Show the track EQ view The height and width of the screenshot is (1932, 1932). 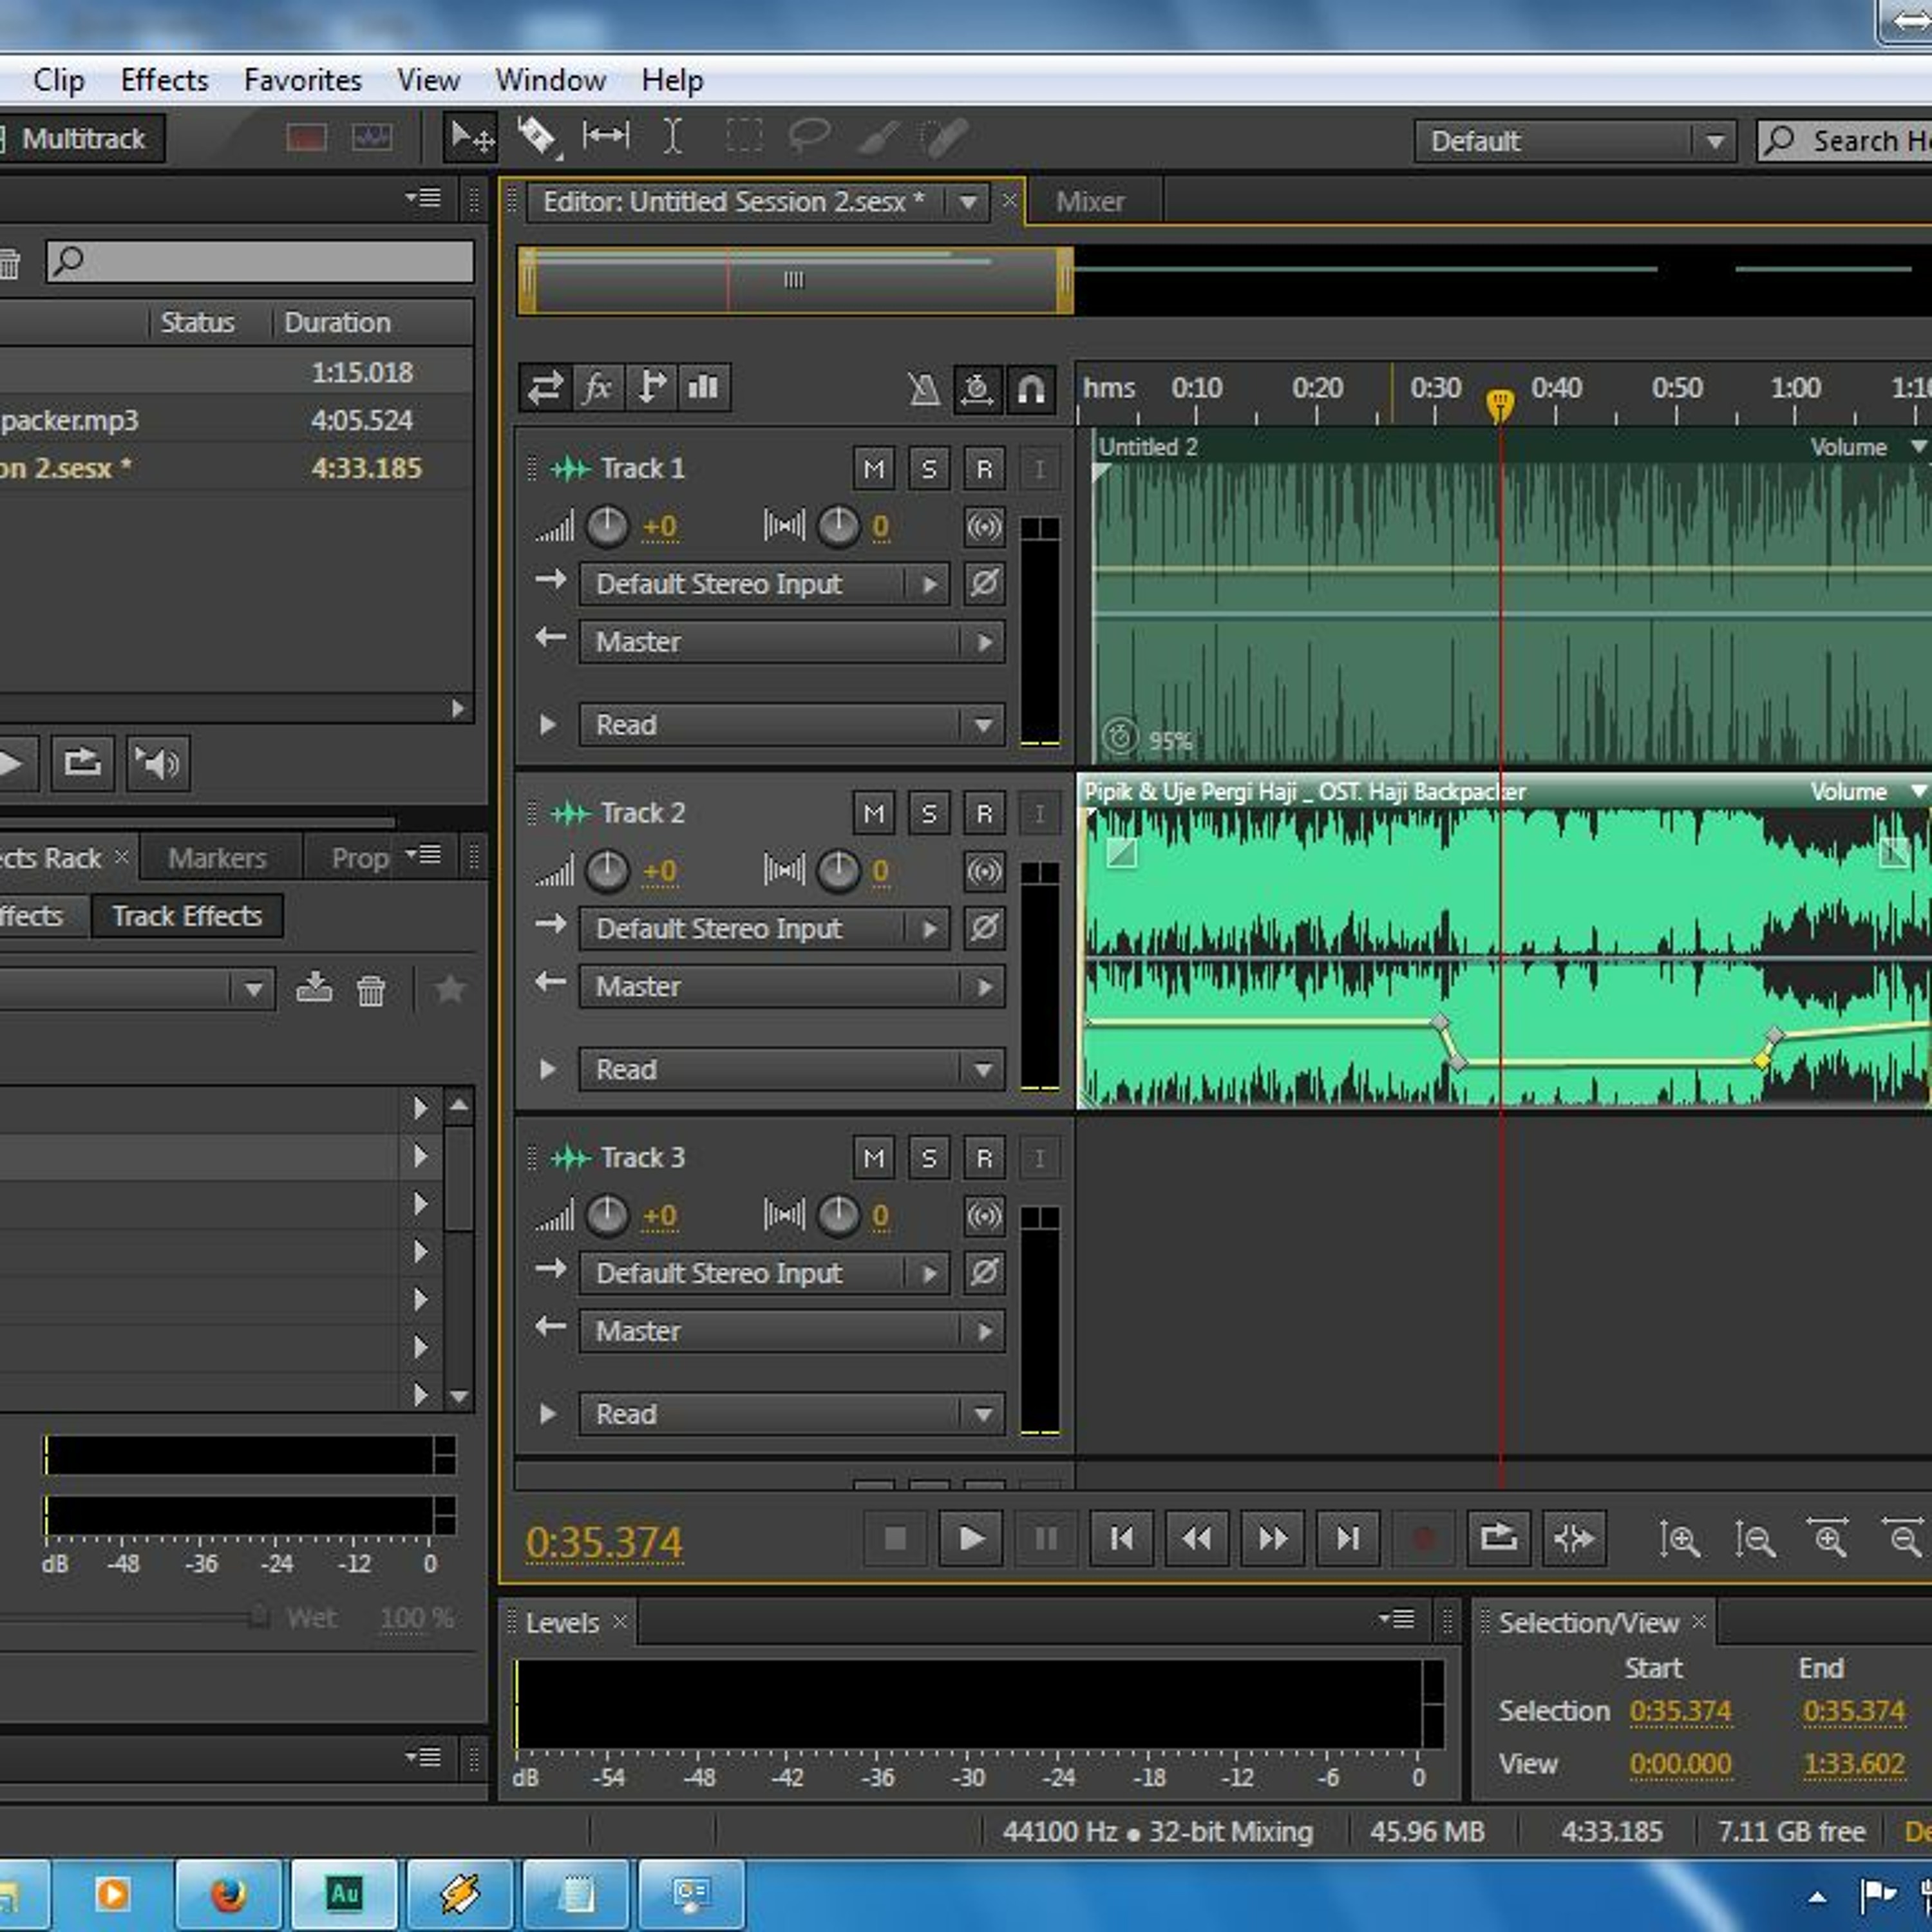(x=704, y=387)
